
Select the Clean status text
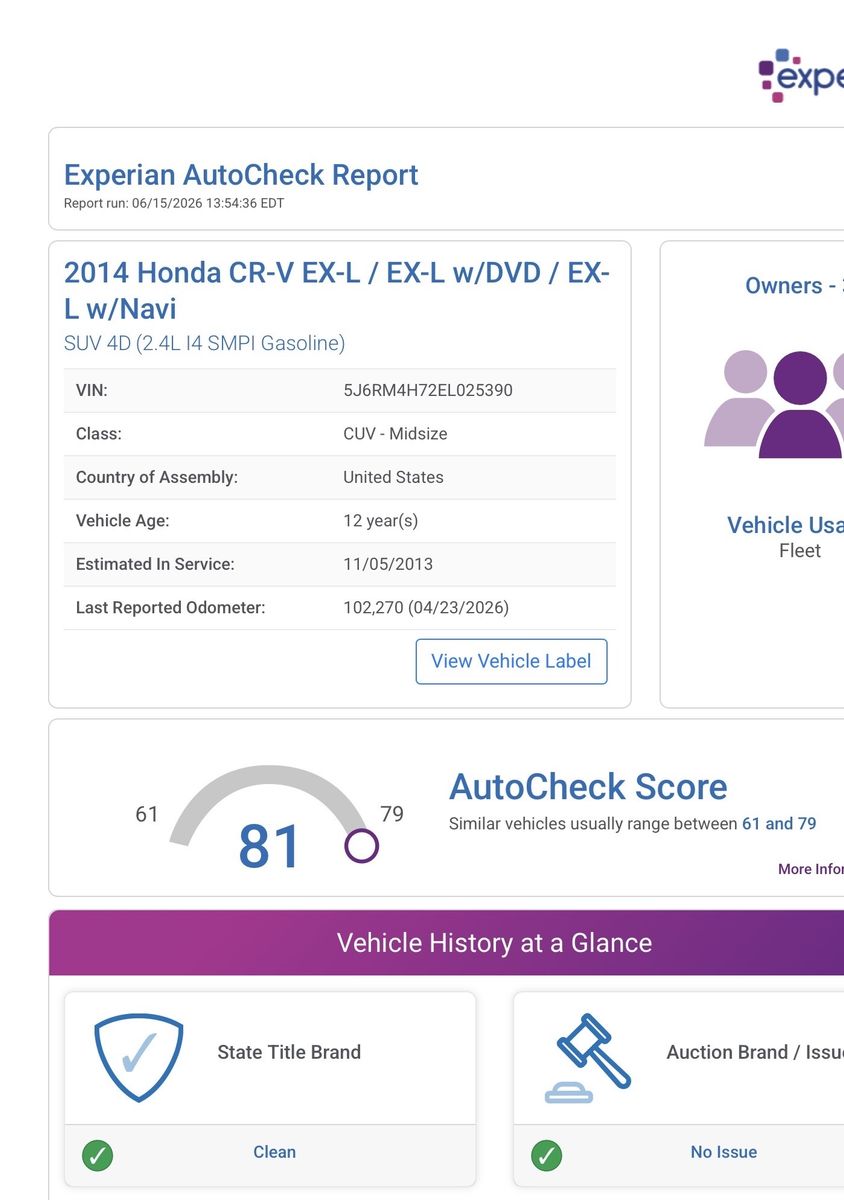(274, 1152)
